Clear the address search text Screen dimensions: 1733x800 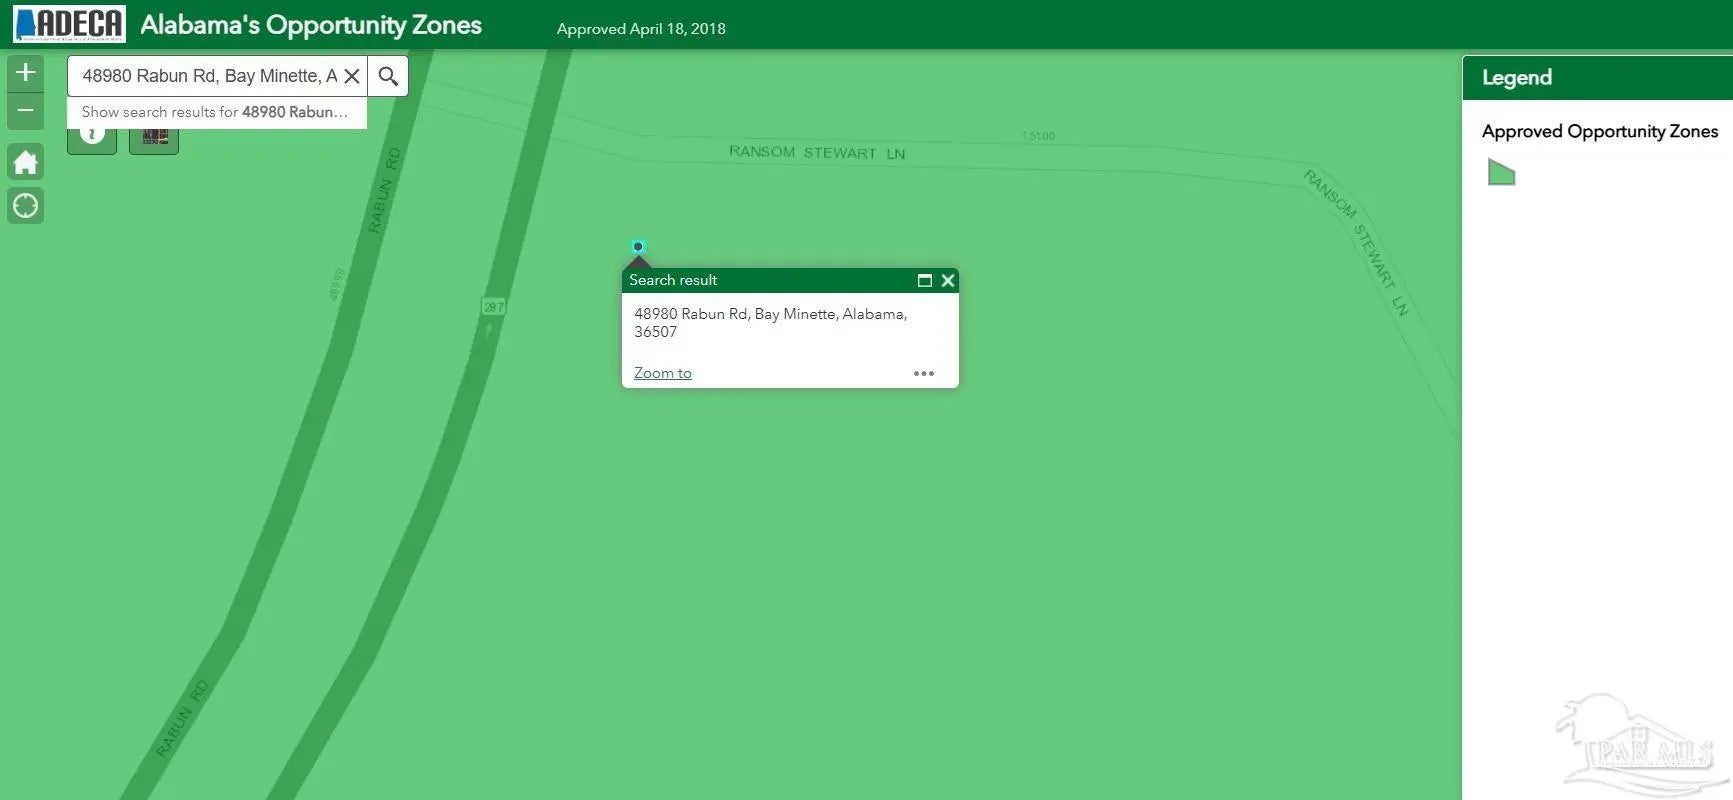[352, 76]
